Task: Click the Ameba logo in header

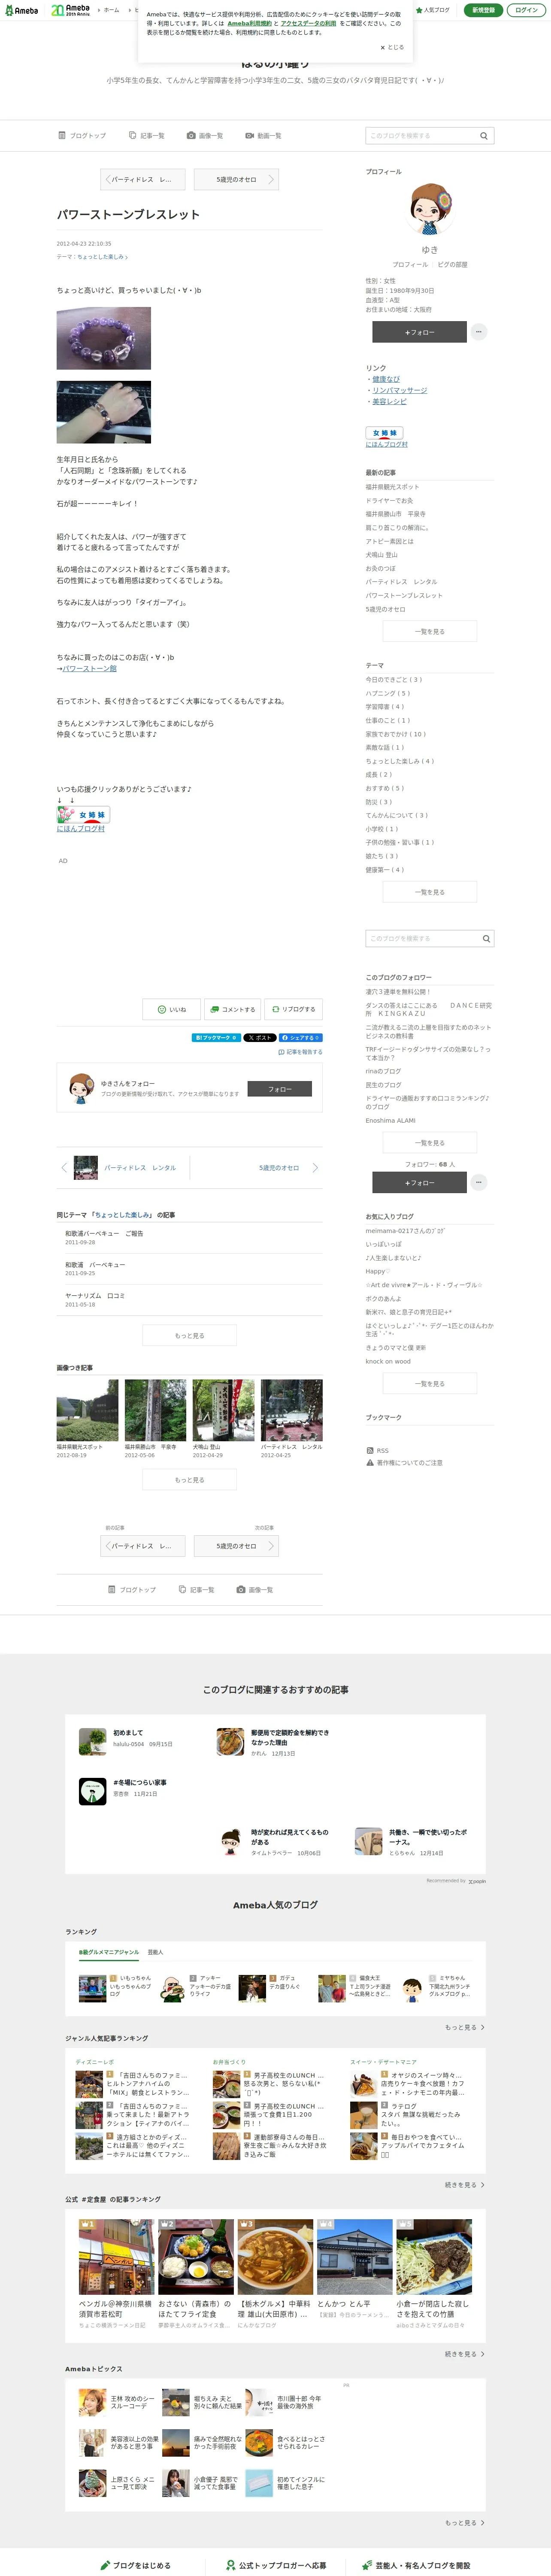Action: tap(21, 10)
